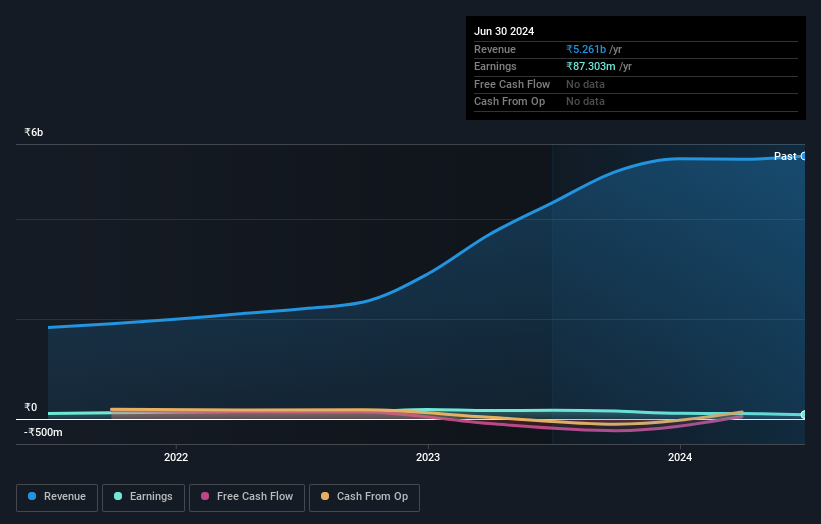Toggle the Free Cash Flow legend button
This screenshot has height=524, width=821.
point(247,497)
